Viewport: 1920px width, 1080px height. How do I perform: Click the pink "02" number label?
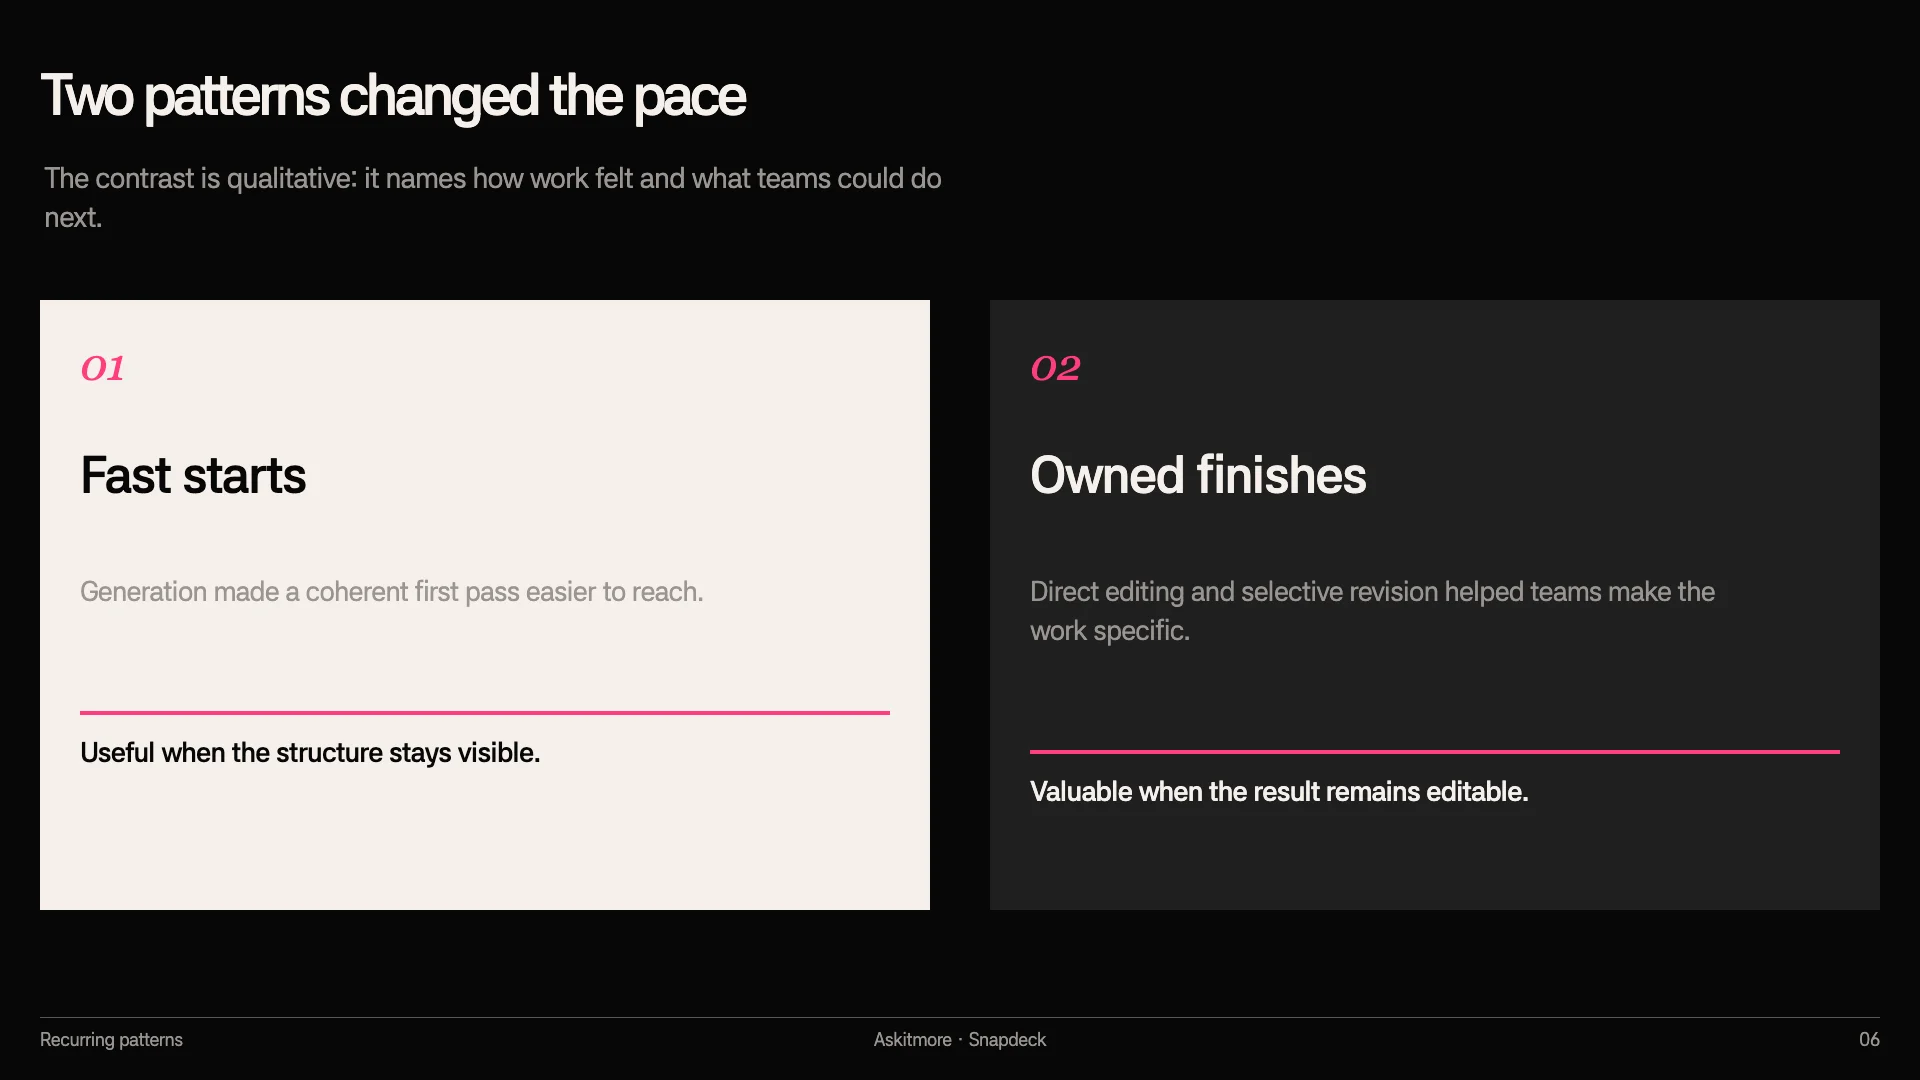pos(1056,368)
